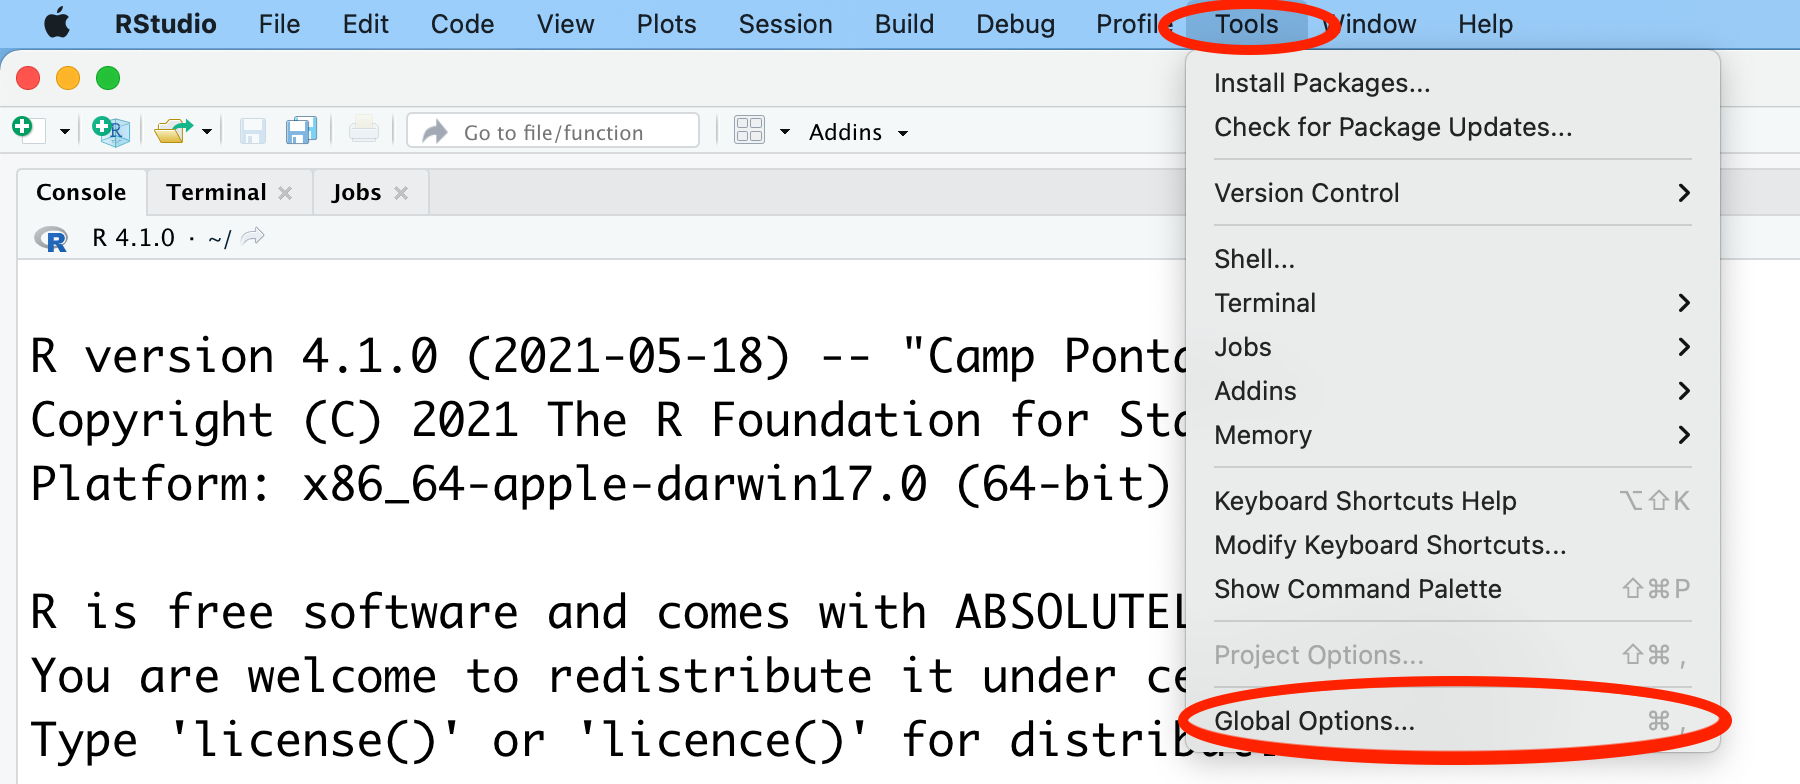Switch to the Terminal tab
1800x784 pixels.
(x=216, y=192)
